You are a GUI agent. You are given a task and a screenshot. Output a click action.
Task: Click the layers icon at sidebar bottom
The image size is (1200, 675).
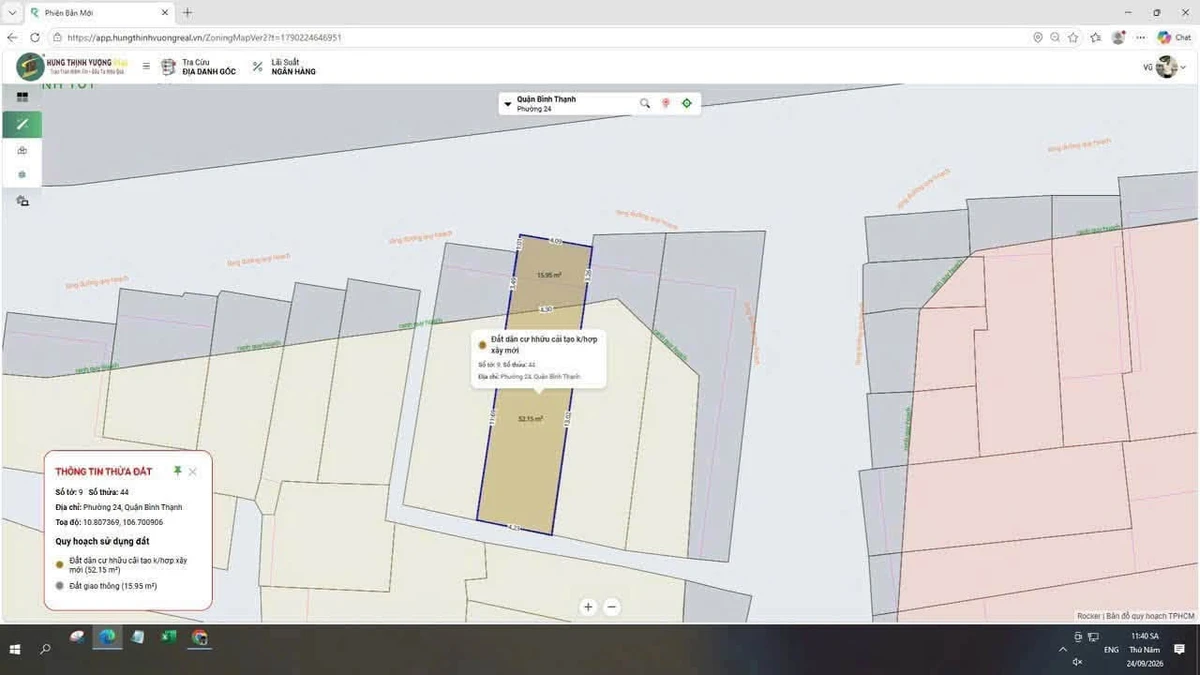coord(22,201)
